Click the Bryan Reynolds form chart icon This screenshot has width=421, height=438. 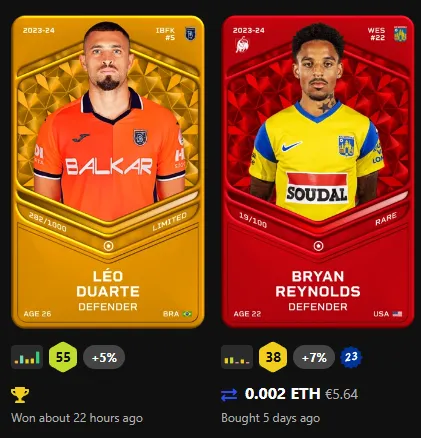coord(237,357)
